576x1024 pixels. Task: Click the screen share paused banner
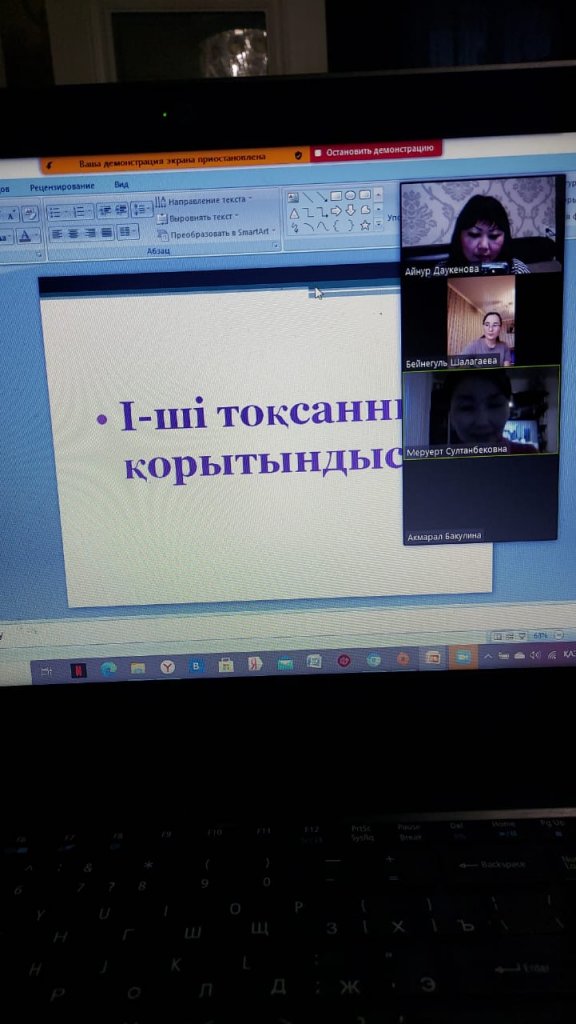(172, 157)
